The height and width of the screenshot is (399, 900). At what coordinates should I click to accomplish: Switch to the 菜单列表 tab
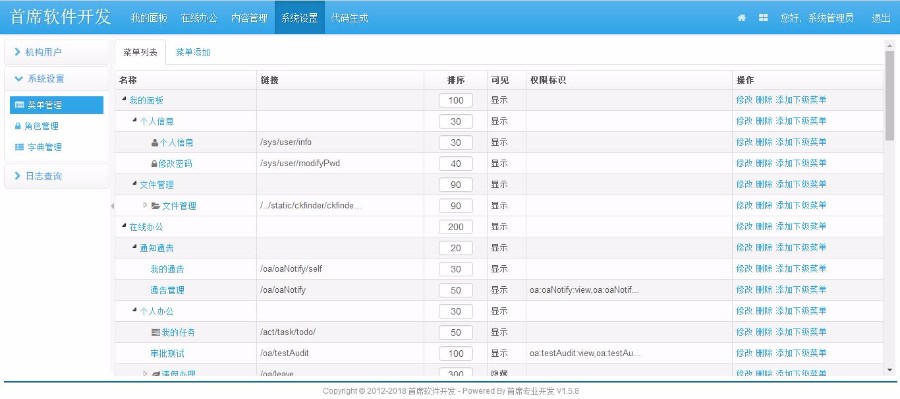[x=140, y=52]
